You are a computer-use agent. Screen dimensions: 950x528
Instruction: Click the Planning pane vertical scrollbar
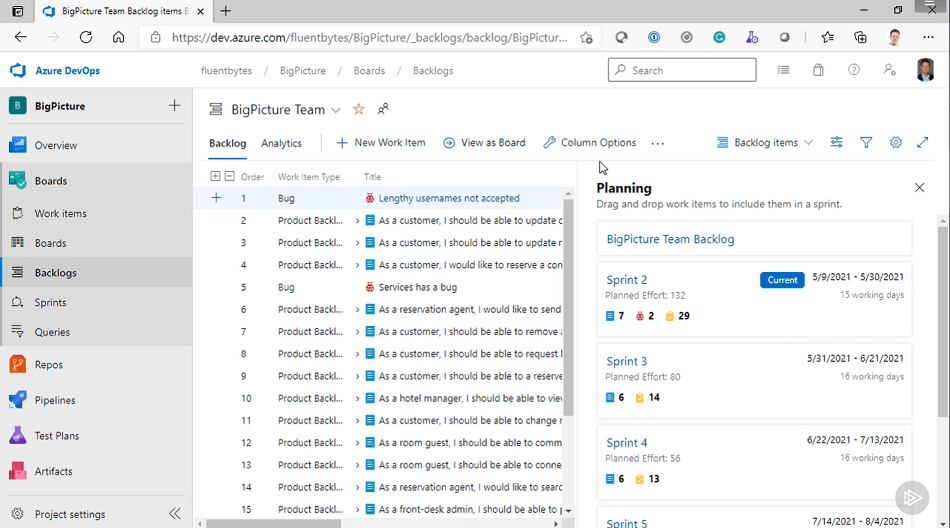(x=943, y=321)
